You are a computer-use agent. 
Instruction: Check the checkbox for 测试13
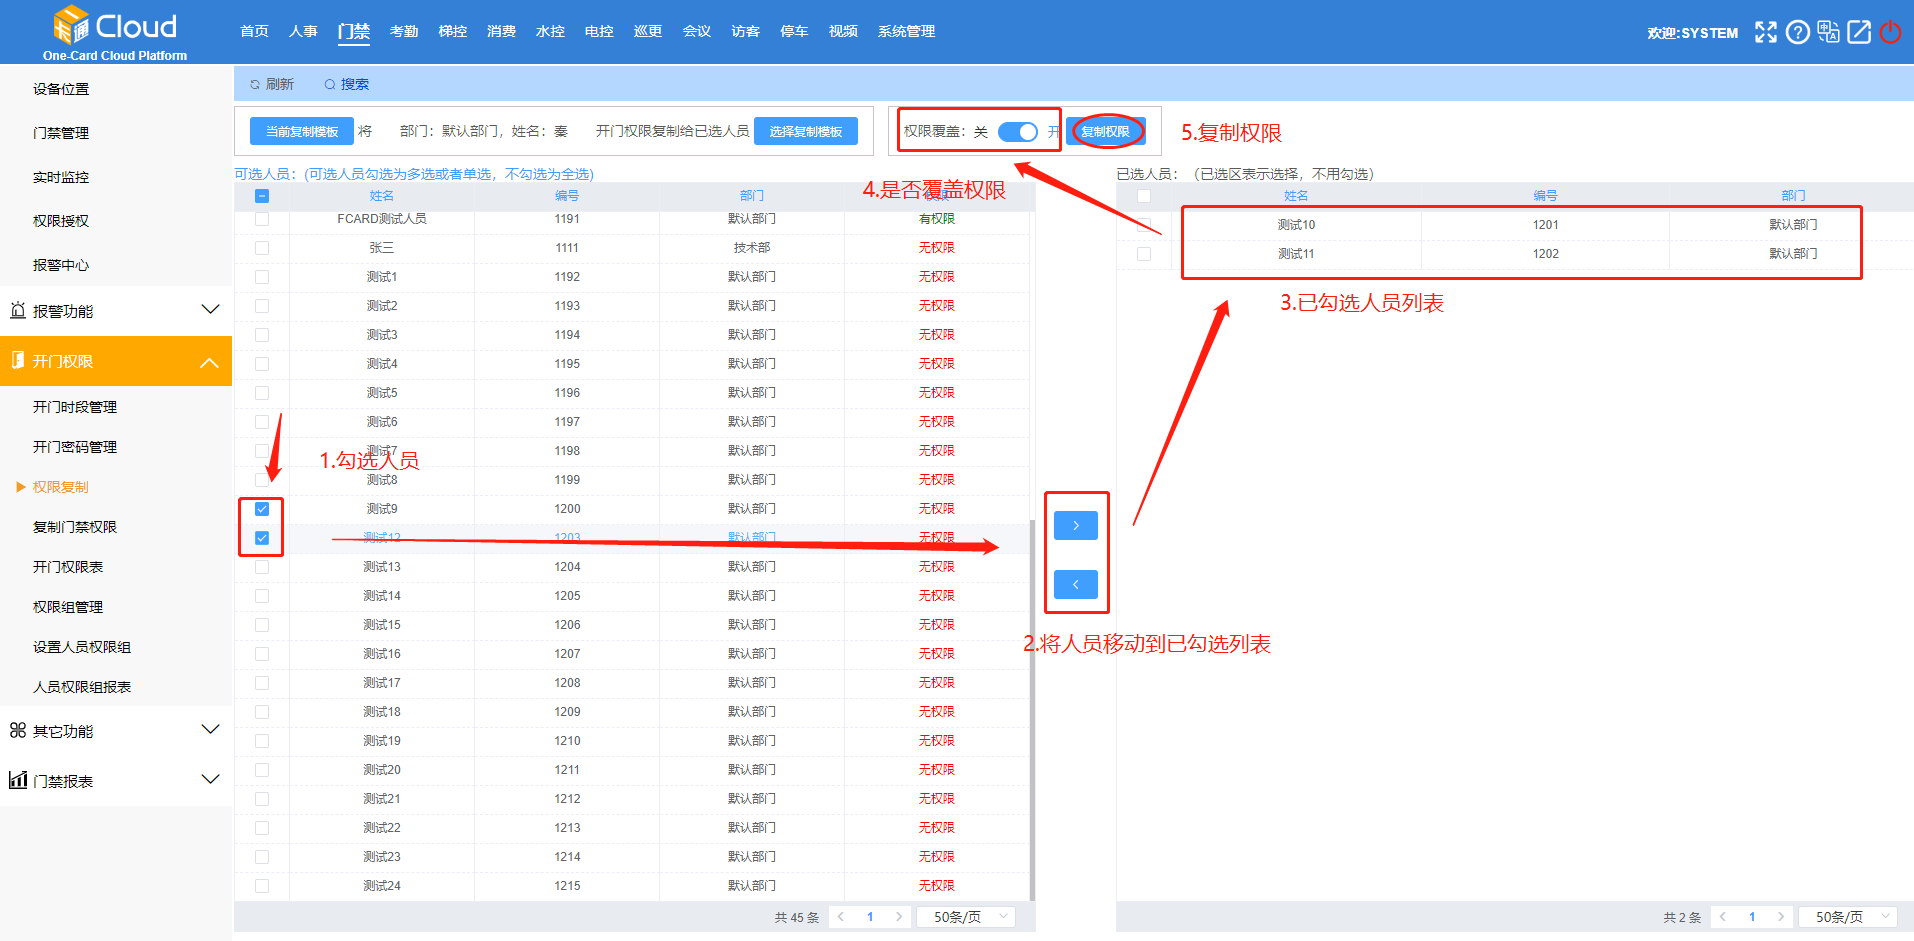pyautogui.click(x=262, y=567)
